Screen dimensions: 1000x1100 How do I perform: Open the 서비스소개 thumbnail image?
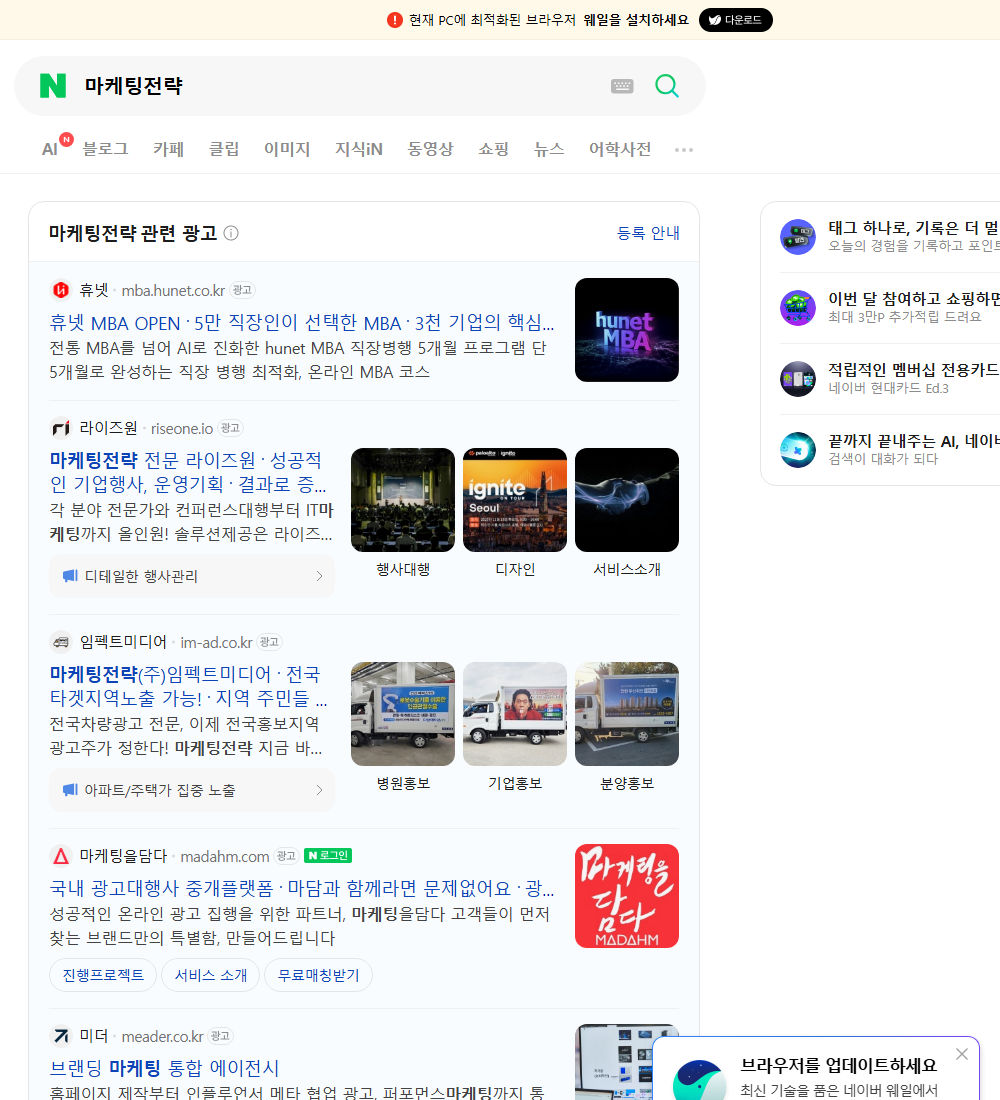(627, 500)
